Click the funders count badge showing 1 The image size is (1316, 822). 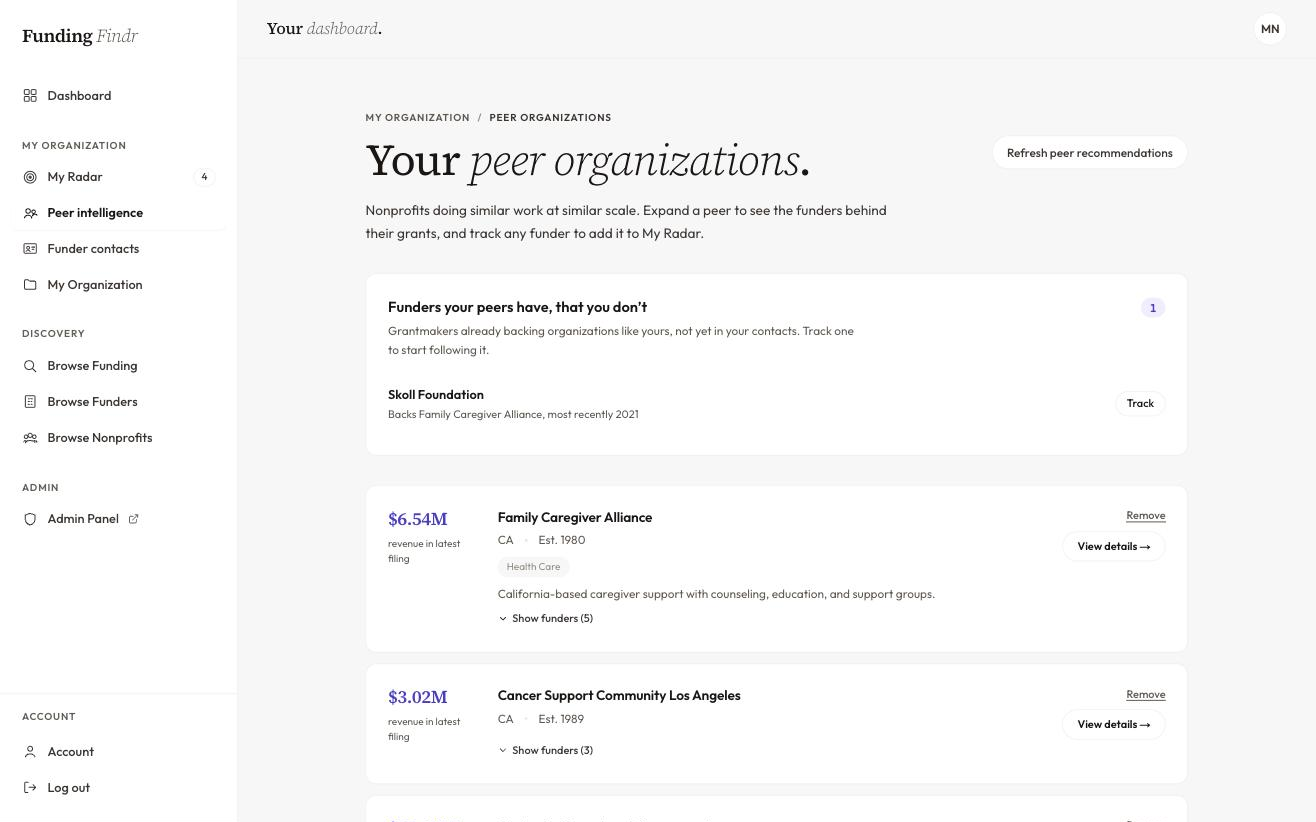click(1153, 308)
